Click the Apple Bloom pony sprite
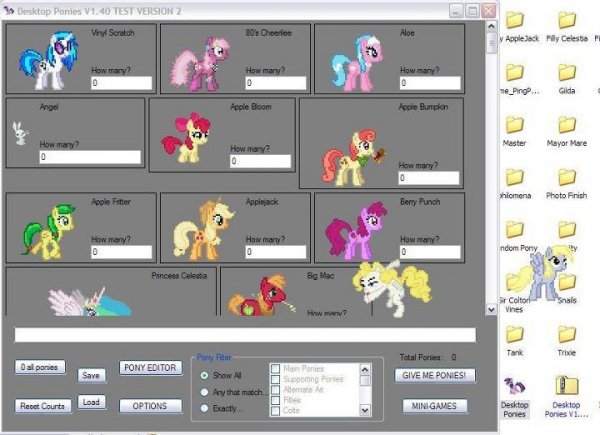 186,138
